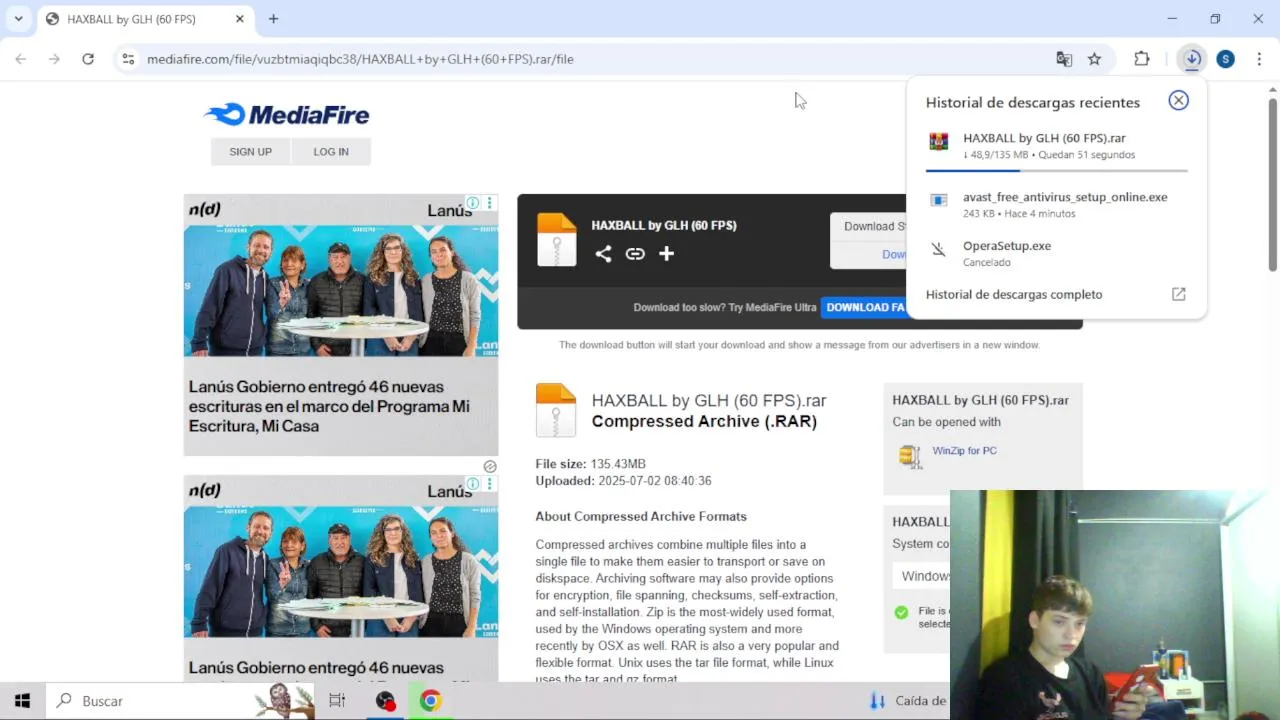Select the cancelled OperaSetup.exe download entry

point(1056,253)
